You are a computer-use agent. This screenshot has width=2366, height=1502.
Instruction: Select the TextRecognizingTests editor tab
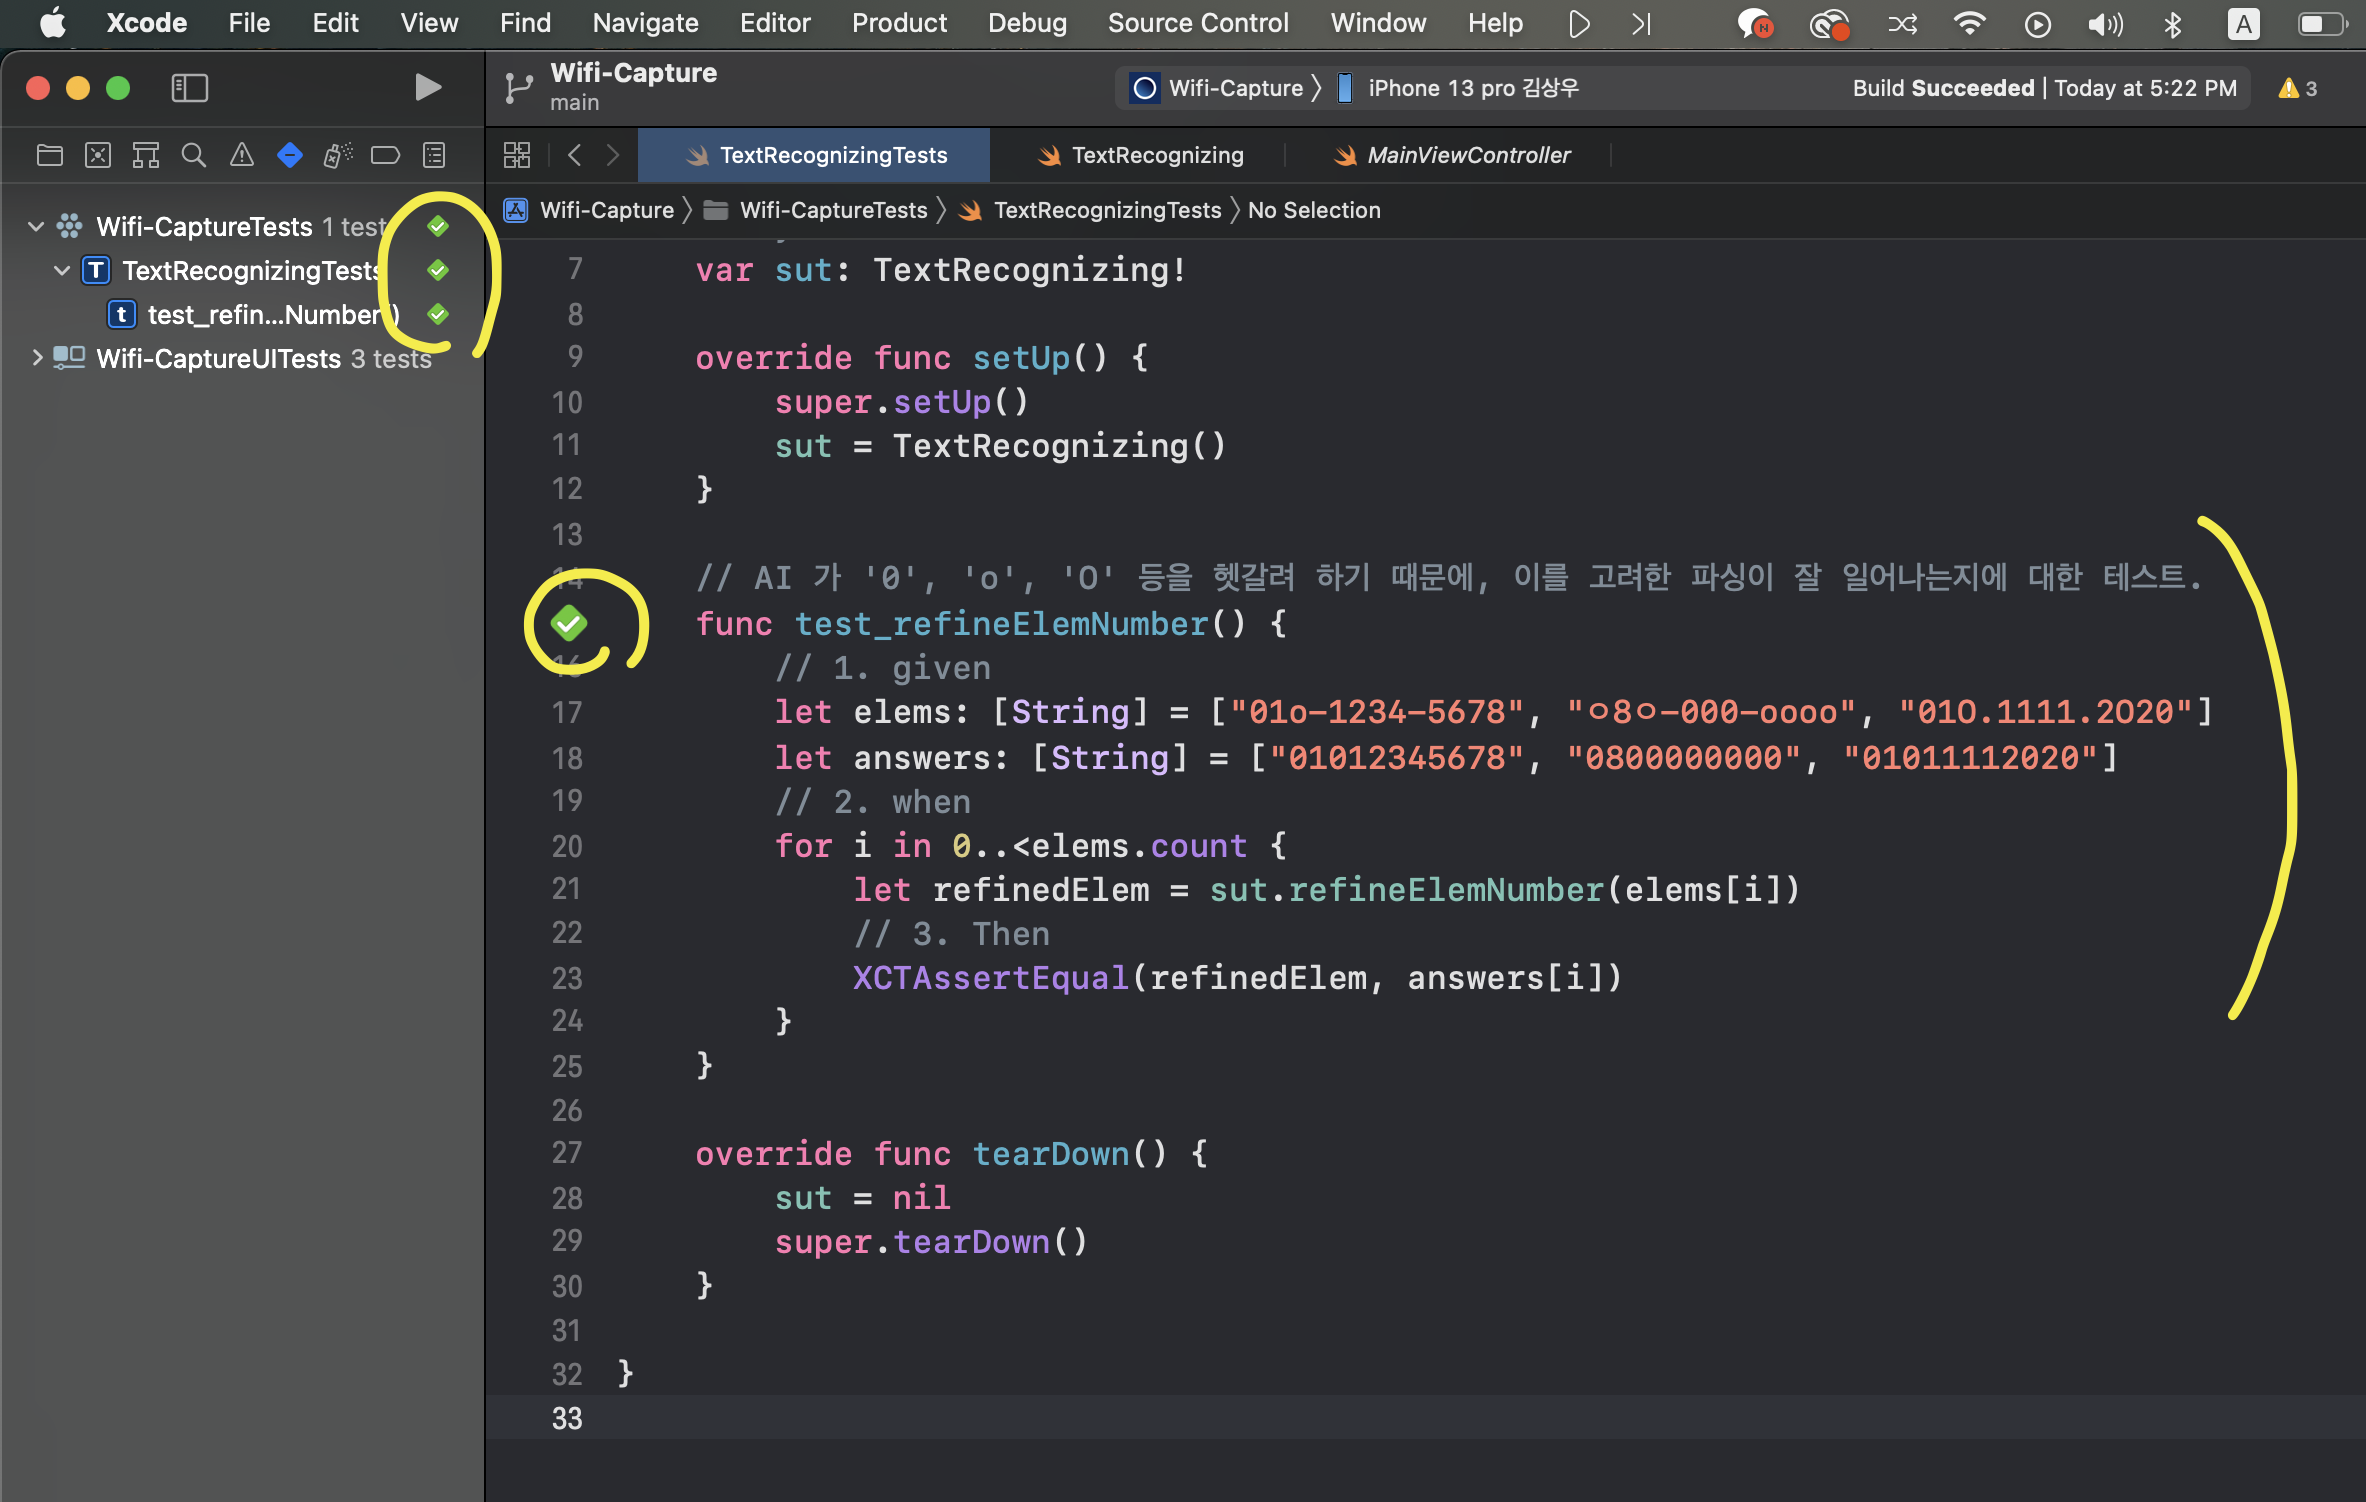coord(815,155)
